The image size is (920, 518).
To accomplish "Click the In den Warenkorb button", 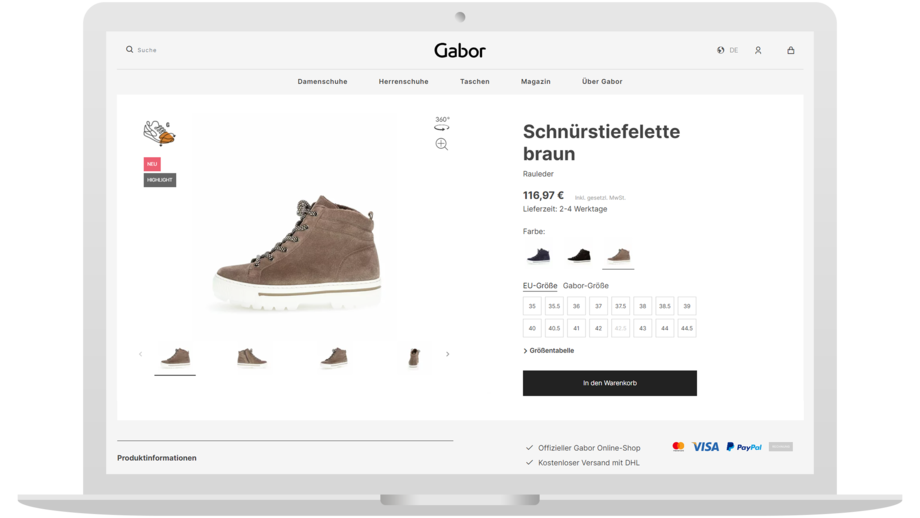I will click(x=609, y=383).
